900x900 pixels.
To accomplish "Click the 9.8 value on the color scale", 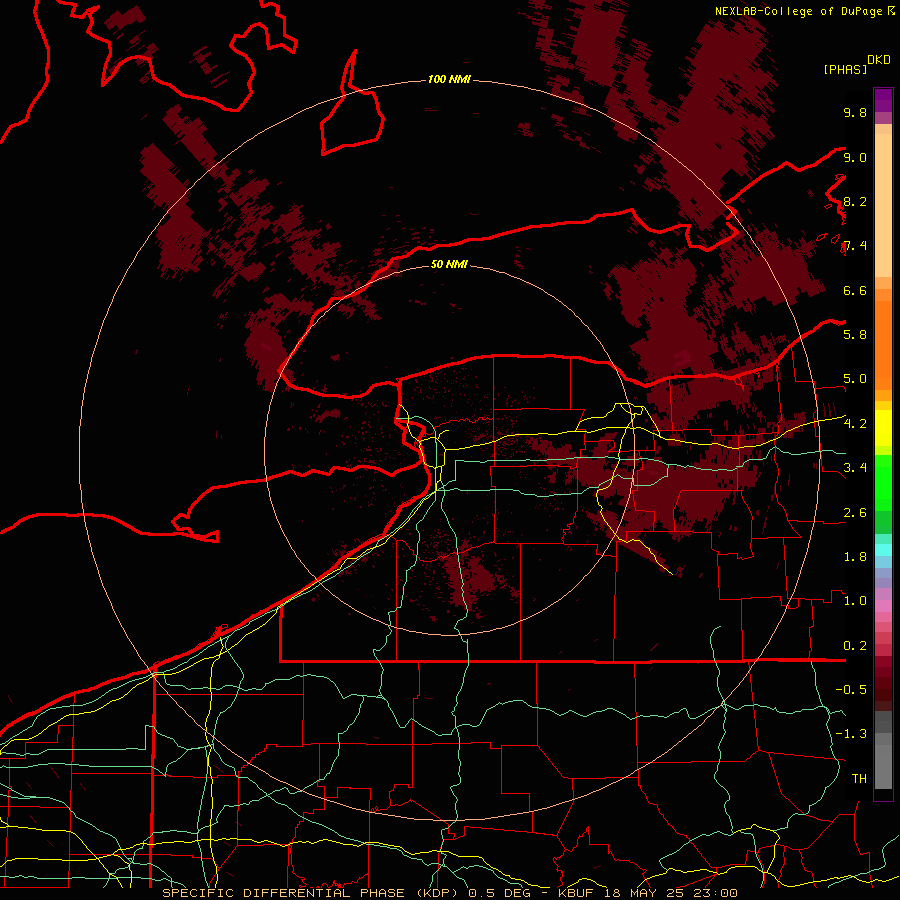I will point(855,112).
